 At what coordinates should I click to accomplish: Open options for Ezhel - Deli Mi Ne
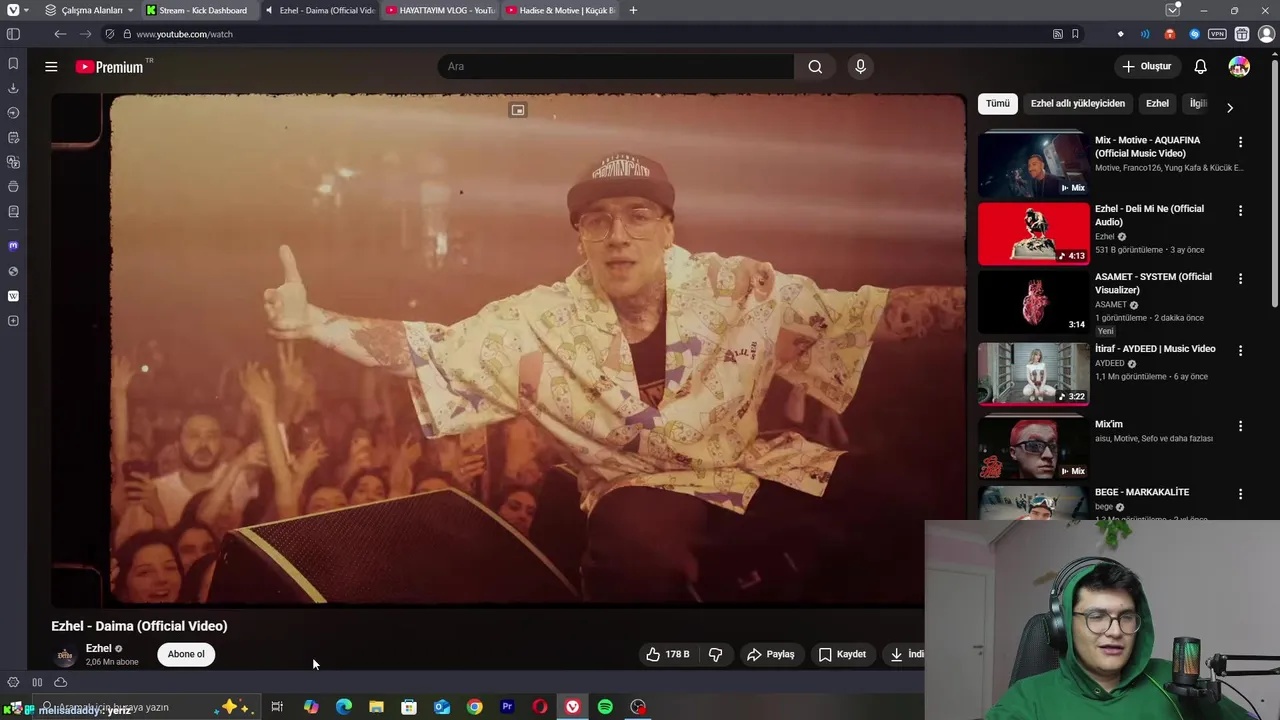click(1240, 211)
